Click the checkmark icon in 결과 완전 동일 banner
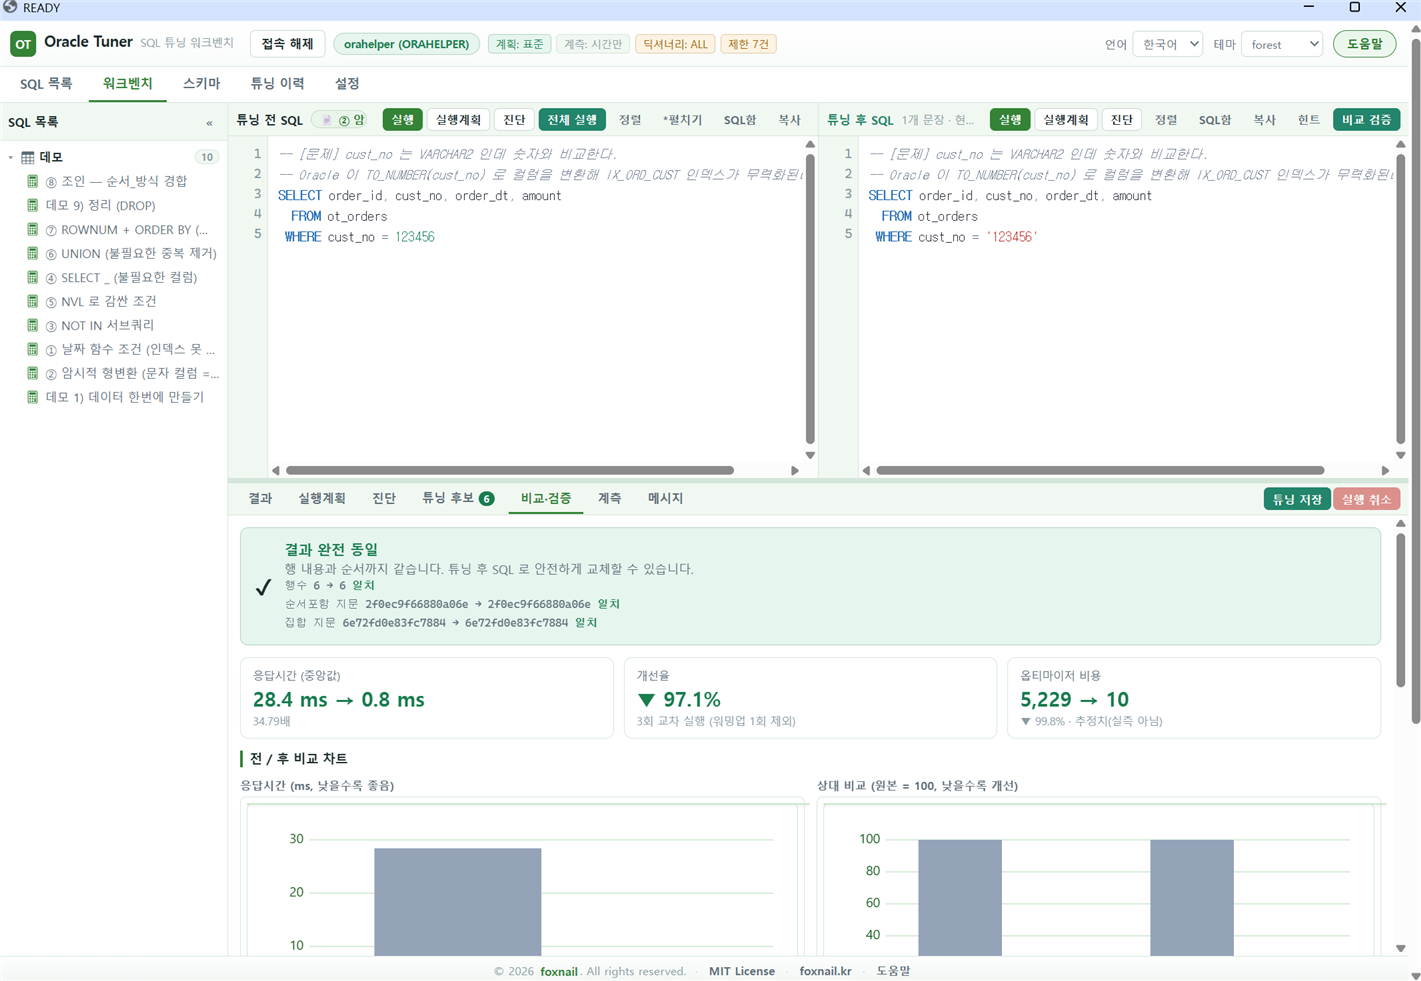The image size is (1421, 981). [x=263, y=587]
